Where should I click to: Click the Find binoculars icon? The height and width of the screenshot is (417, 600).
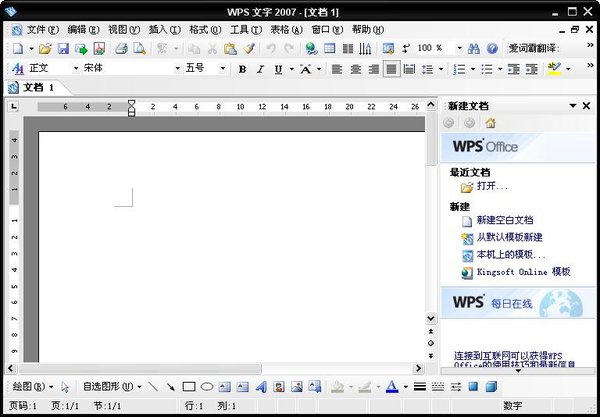[x=474, y=49]
